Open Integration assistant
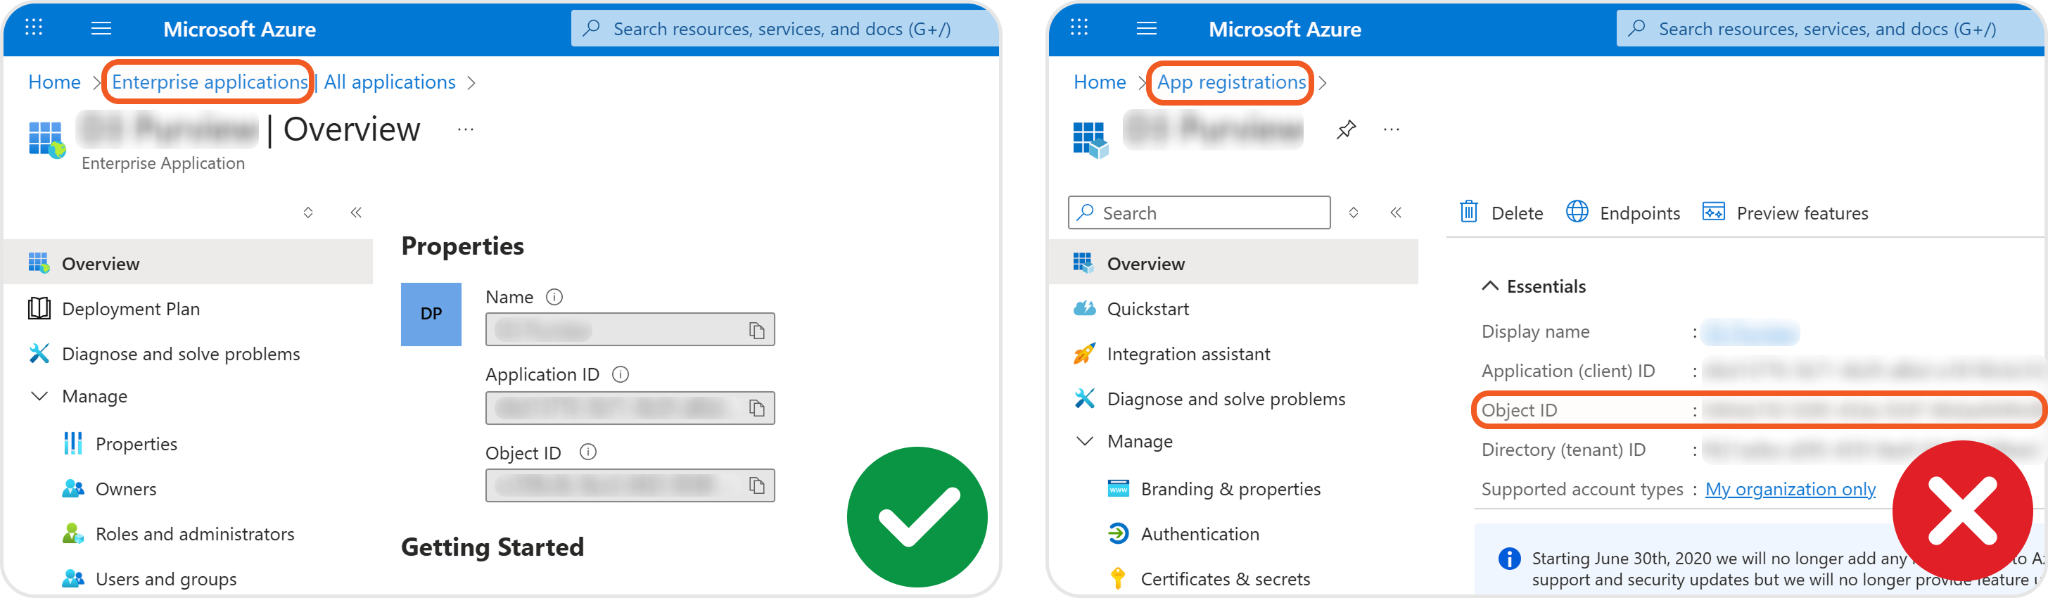 (1188, 354)
